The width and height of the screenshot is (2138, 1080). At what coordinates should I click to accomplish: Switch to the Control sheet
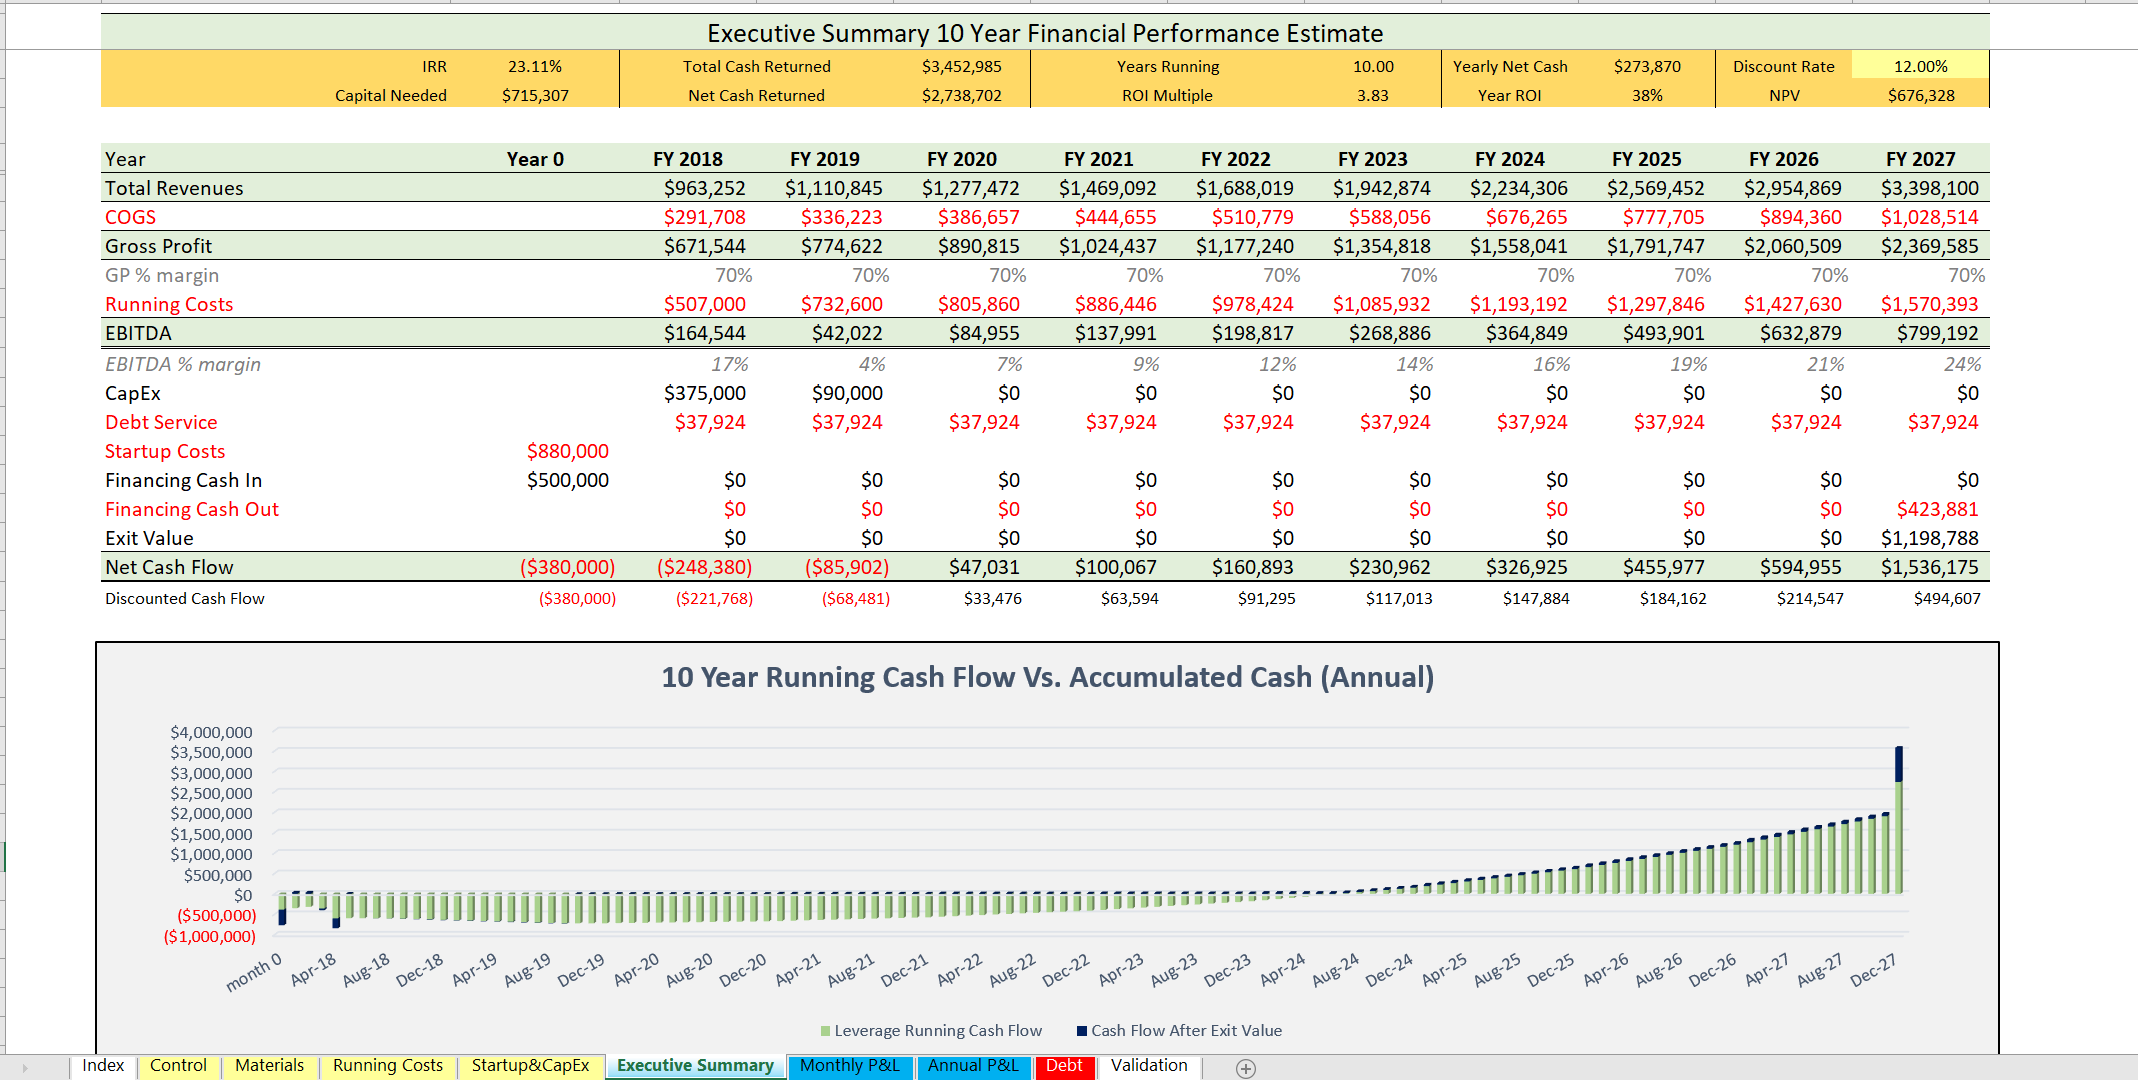178,1066
